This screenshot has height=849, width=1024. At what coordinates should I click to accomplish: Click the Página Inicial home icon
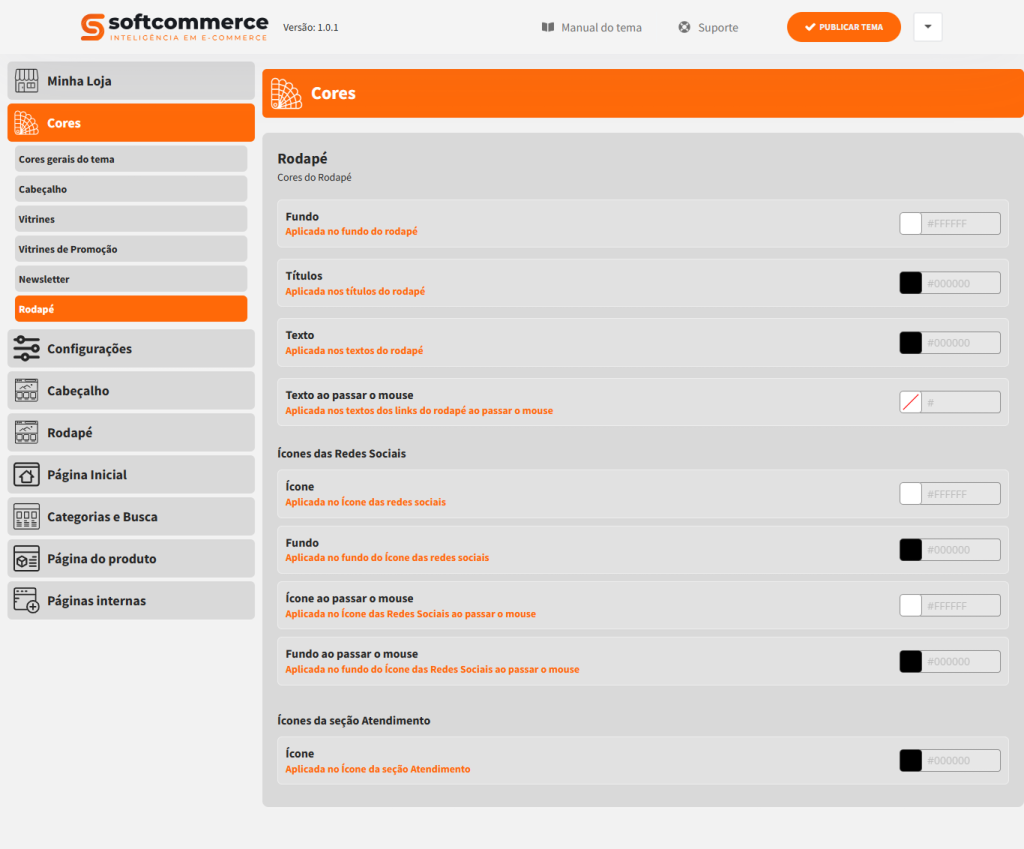27,475
